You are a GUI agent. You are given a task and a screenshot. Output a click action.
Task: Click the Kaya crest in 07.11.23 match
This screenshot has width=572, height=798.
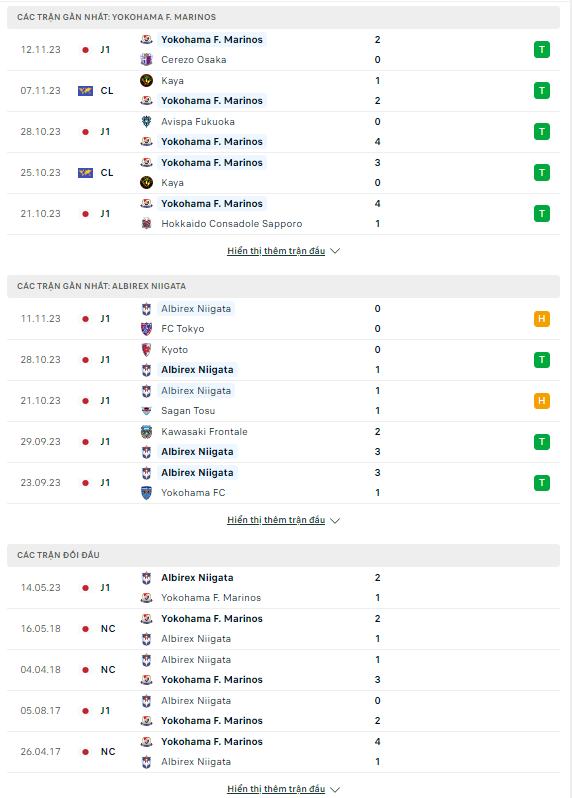tap(147, 80)
